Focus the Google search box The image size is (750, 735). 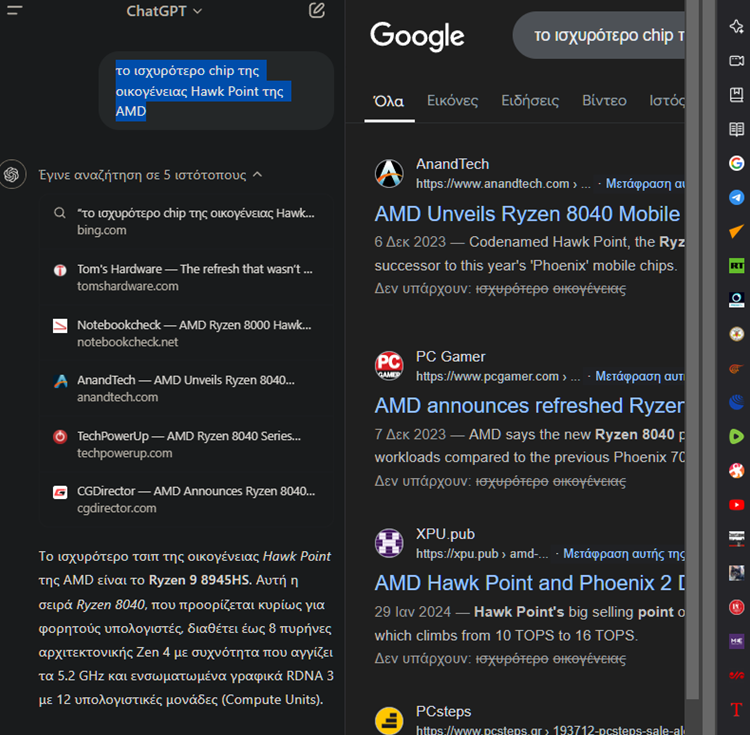599,35
